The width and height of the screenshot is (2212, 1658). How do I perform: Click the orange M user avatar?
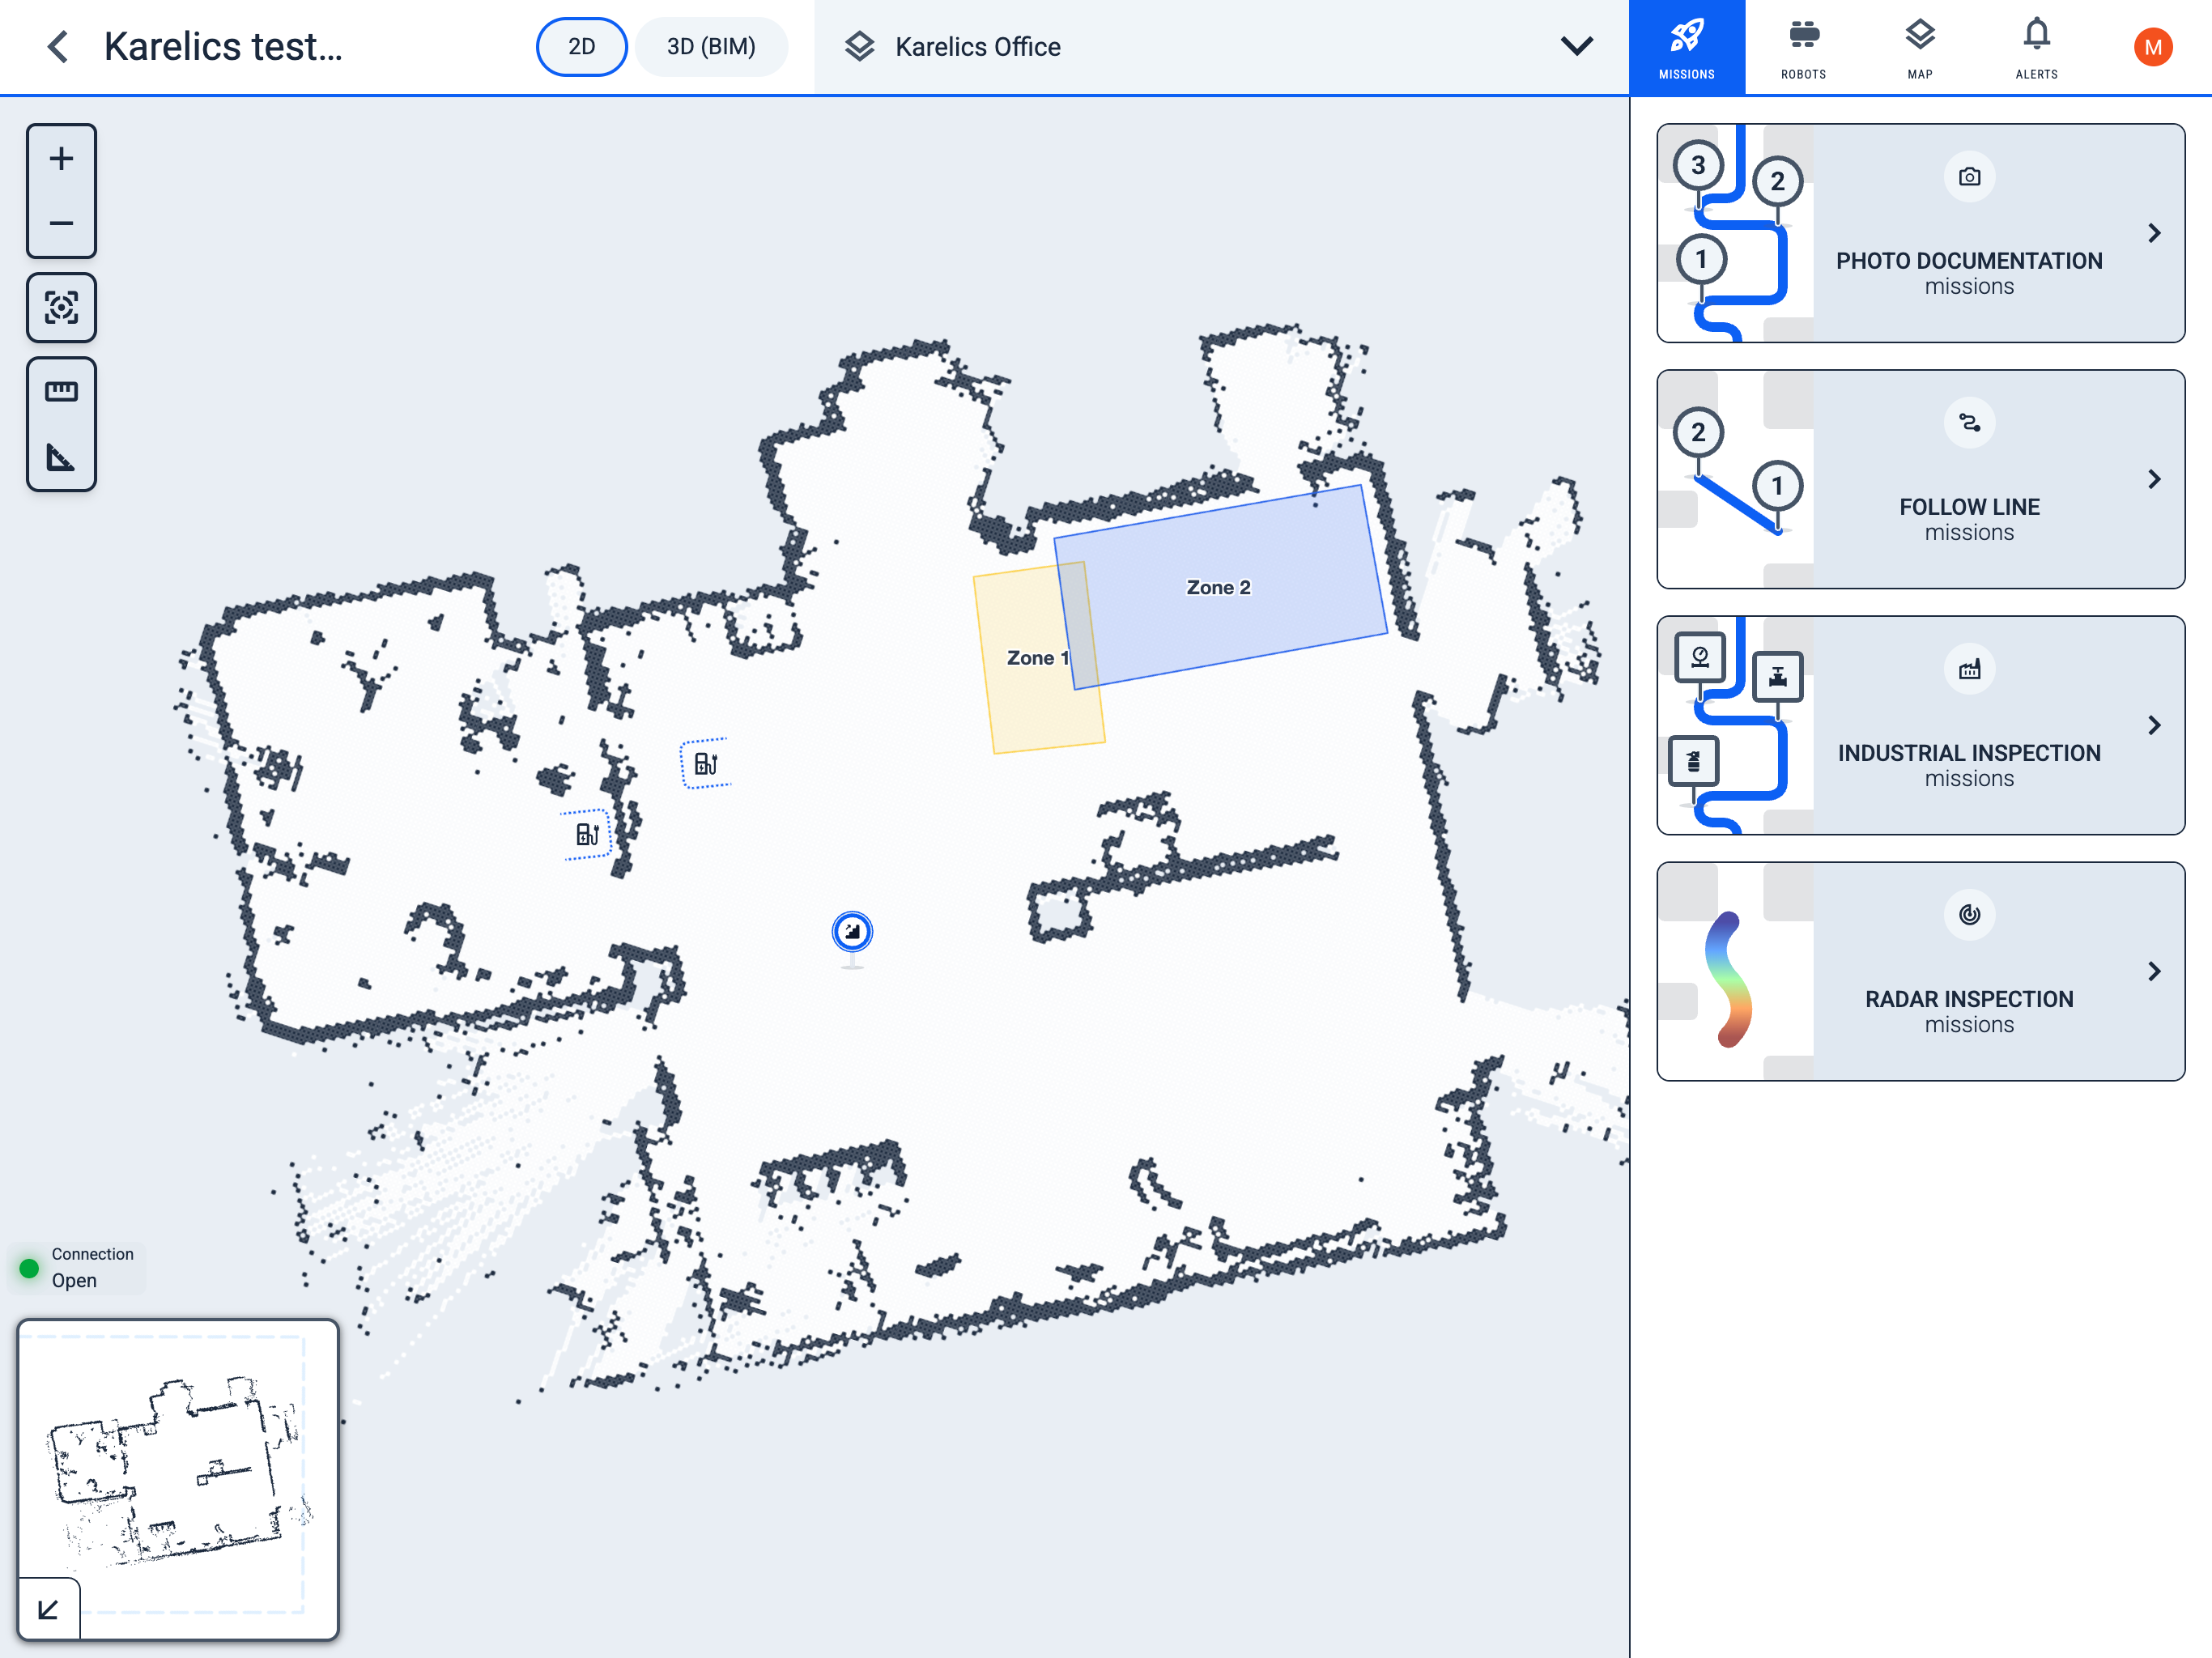pos(2152,47)
